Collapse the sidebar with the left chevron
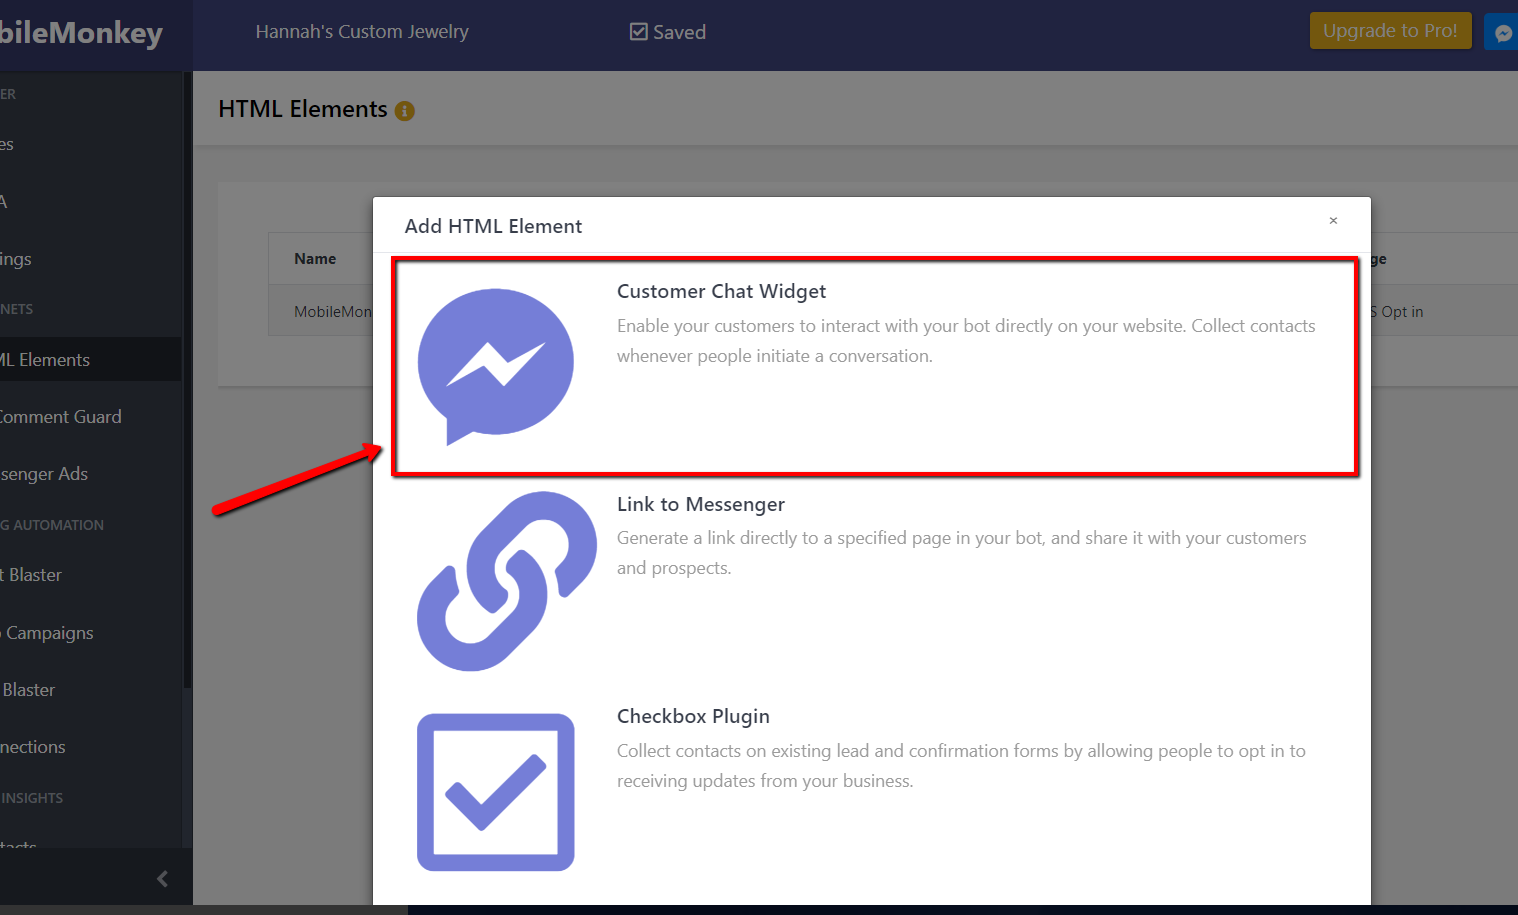The width and height of the screenshot is (1518, 915). click(162, 879)
